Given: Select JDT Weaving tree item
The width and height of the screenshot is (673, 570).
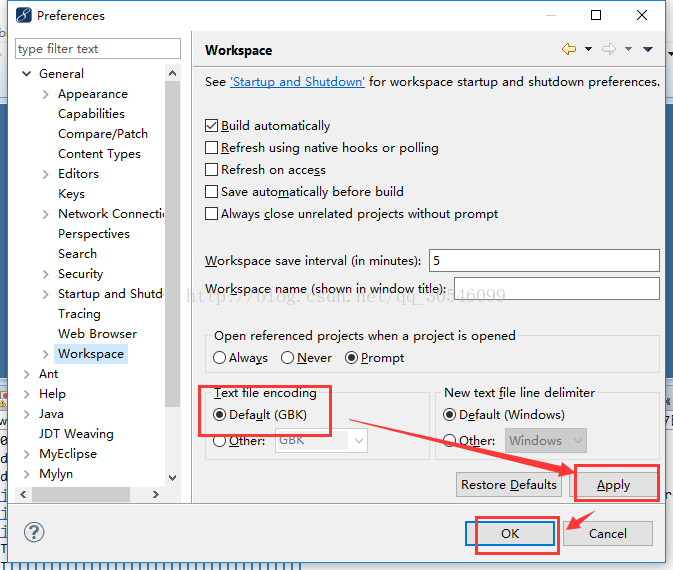Looking at the screenshot, I should tap(76, 434).
